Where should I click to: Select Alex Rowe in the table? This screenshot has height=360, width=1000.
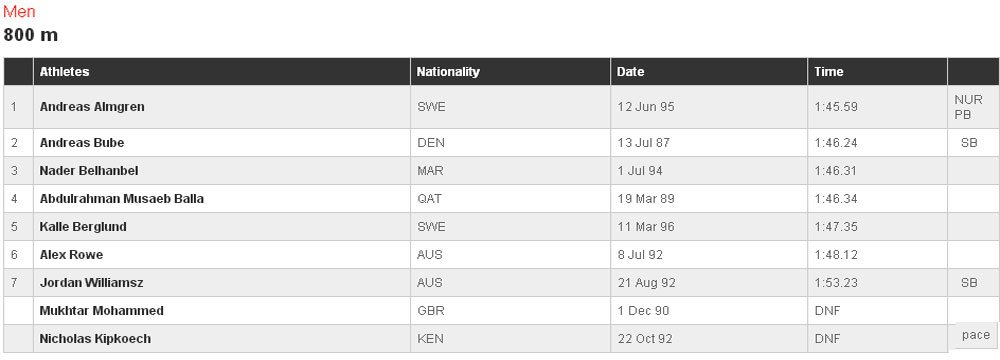pyautogui.click(x=71, y=255)
